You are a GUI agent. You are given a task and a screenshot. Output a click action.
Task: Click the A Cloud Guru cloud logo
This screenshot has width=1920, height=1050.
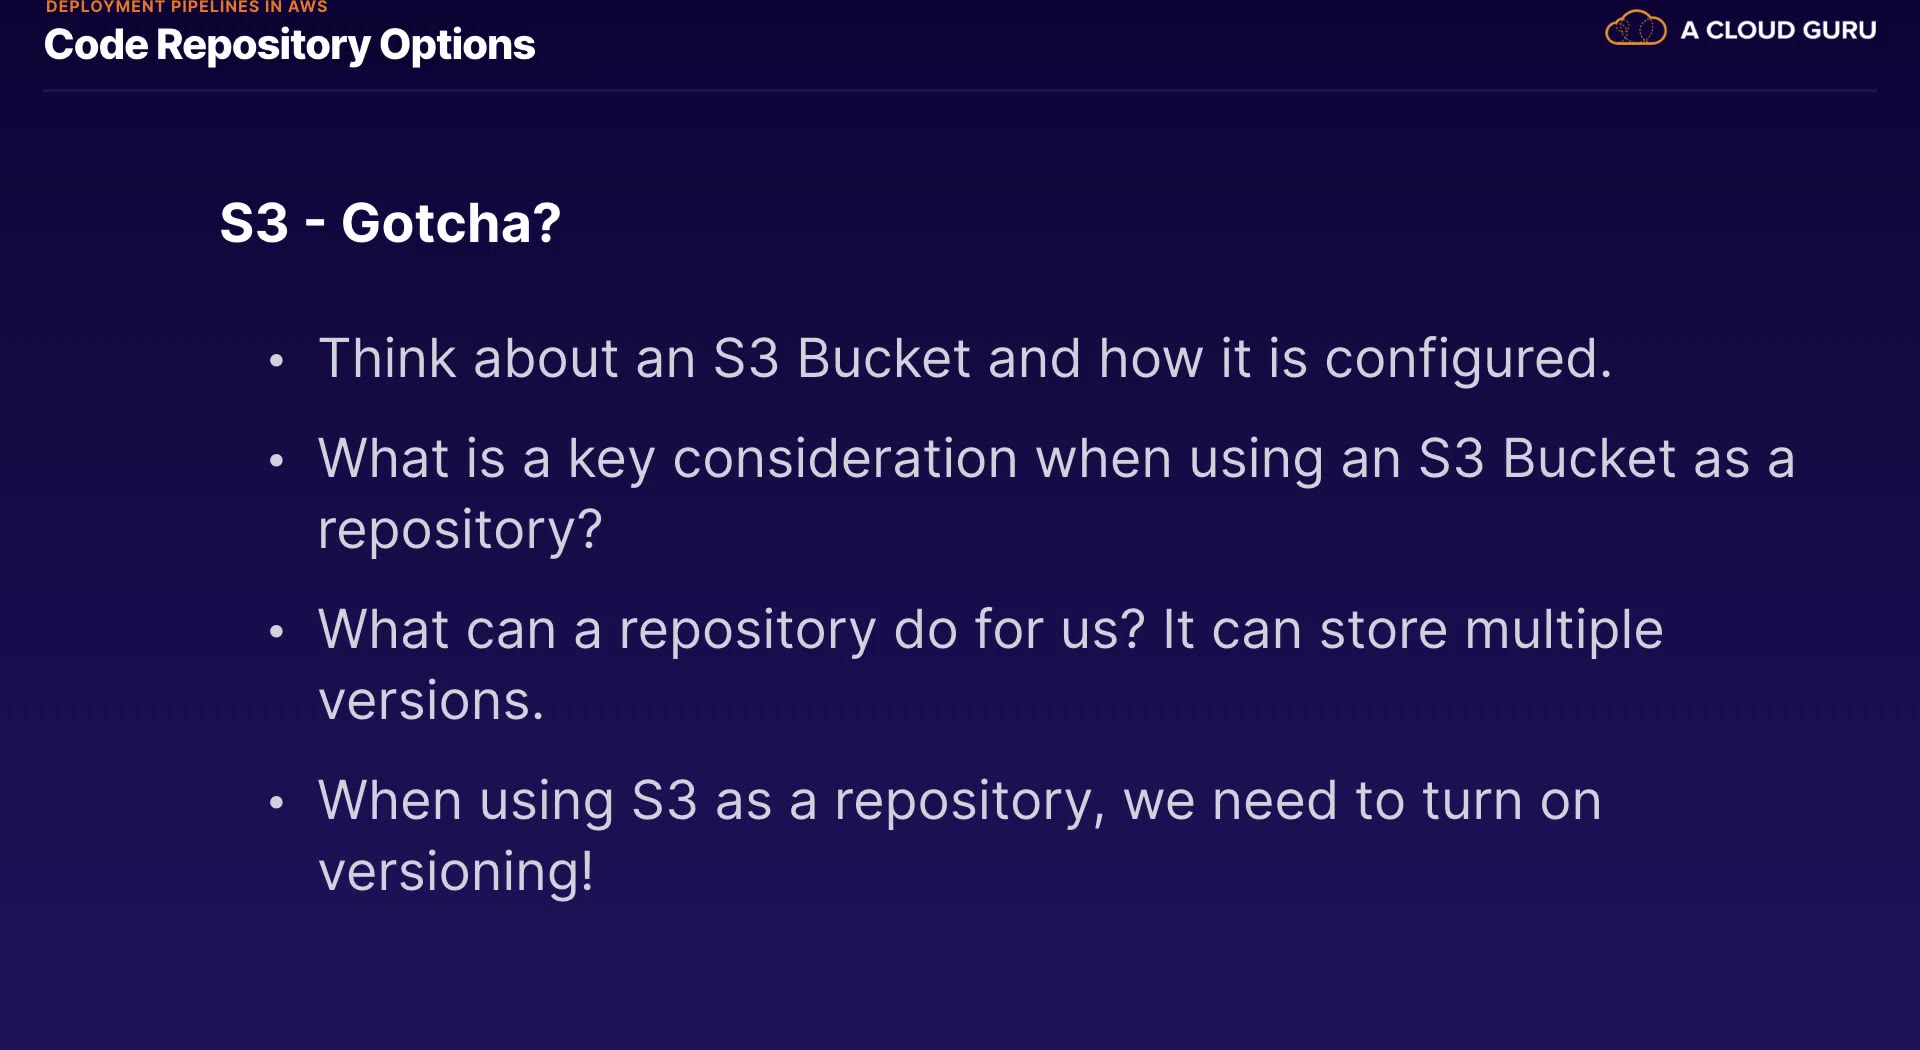(x=1635, y=29)
